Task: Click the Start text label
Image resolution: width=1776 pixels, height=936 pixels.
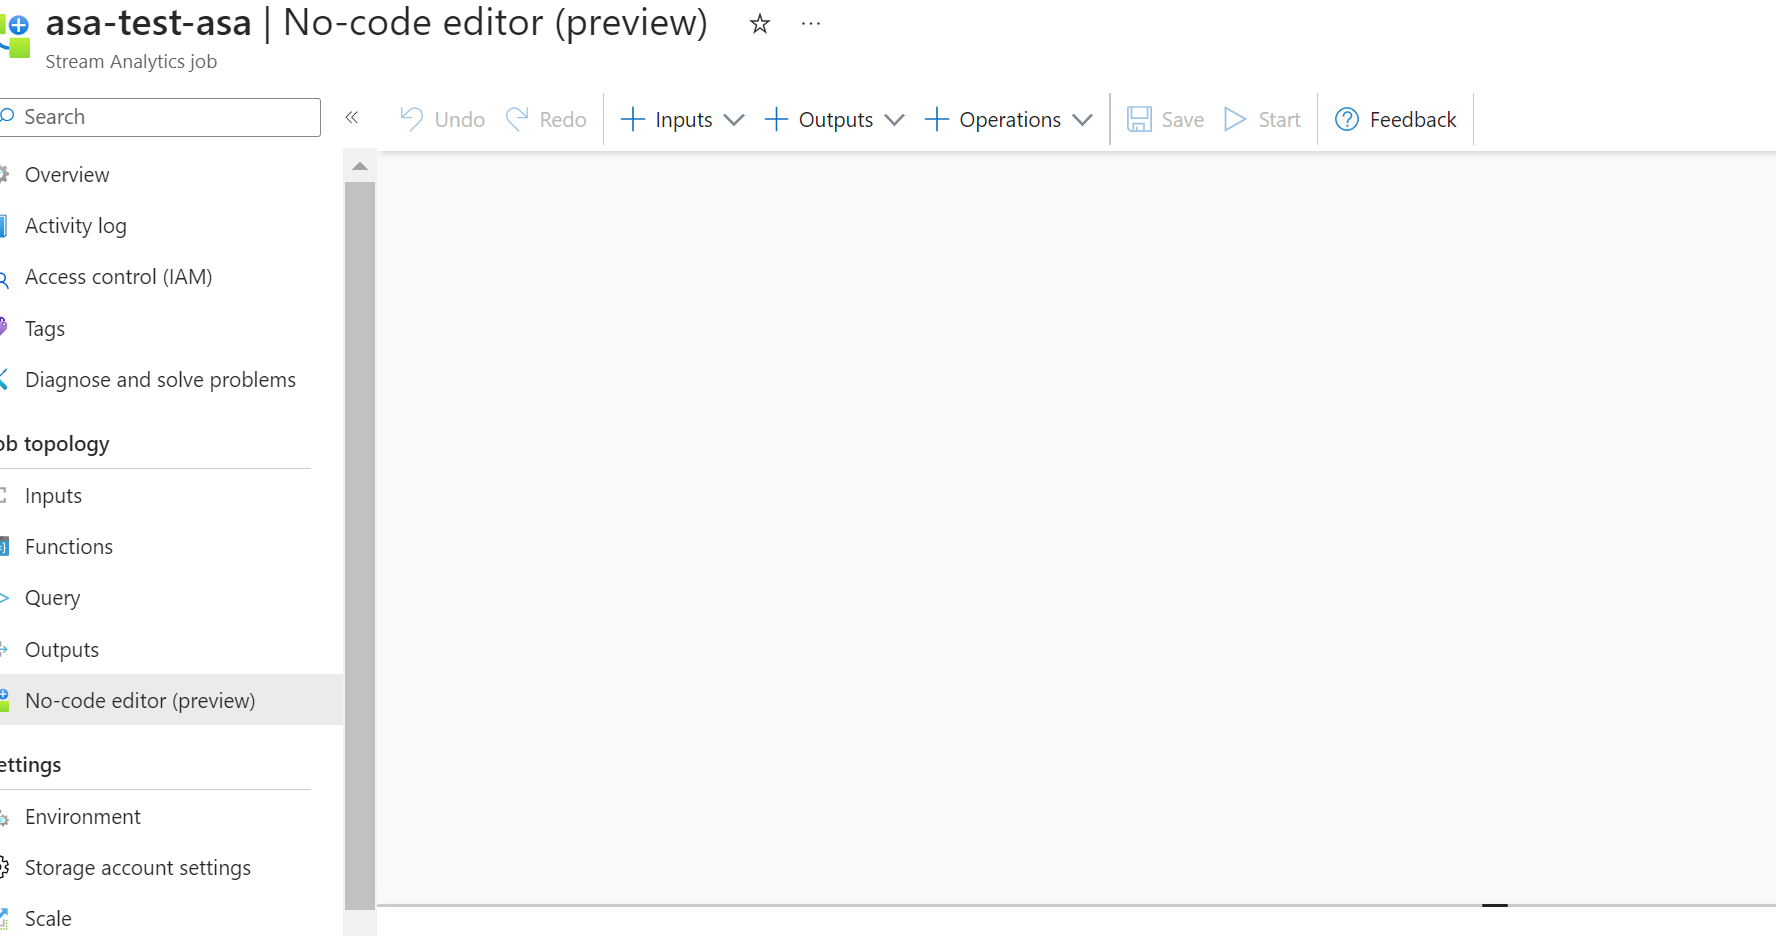Action: pos(1280,120)
